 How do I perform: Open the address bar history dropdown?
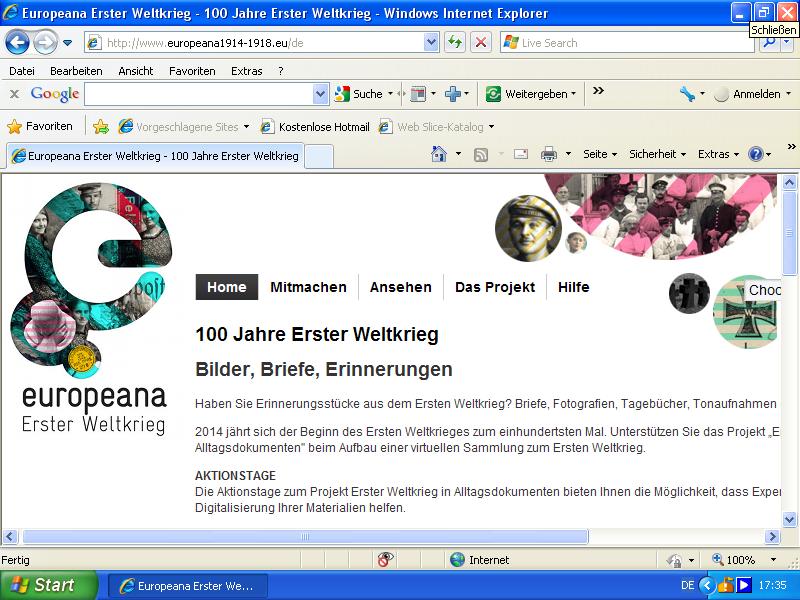(432, 42)
